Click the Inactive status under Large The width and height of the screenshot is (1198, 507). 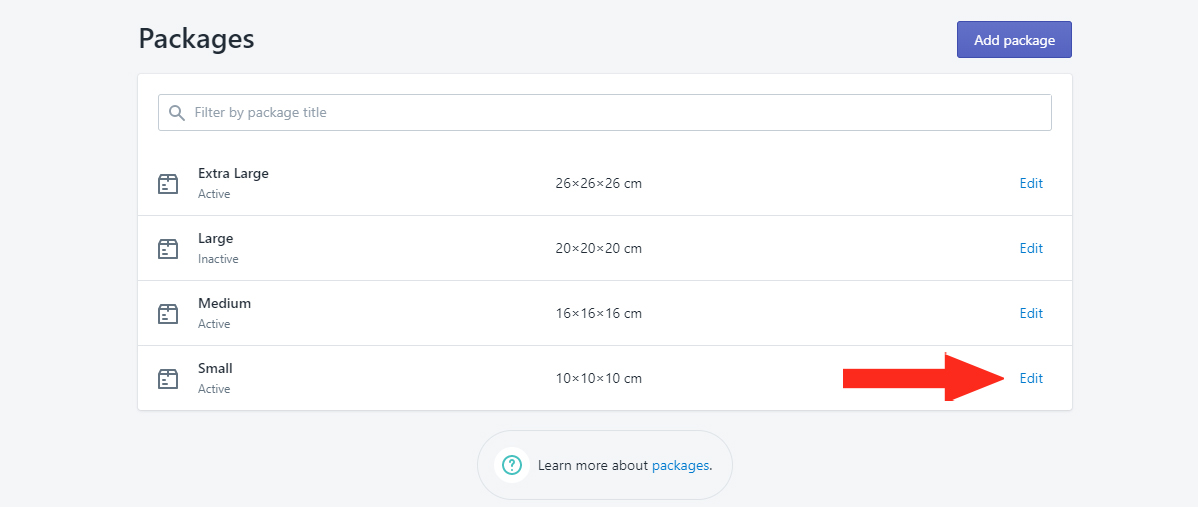pyautogui.click(x=218, y=259)
